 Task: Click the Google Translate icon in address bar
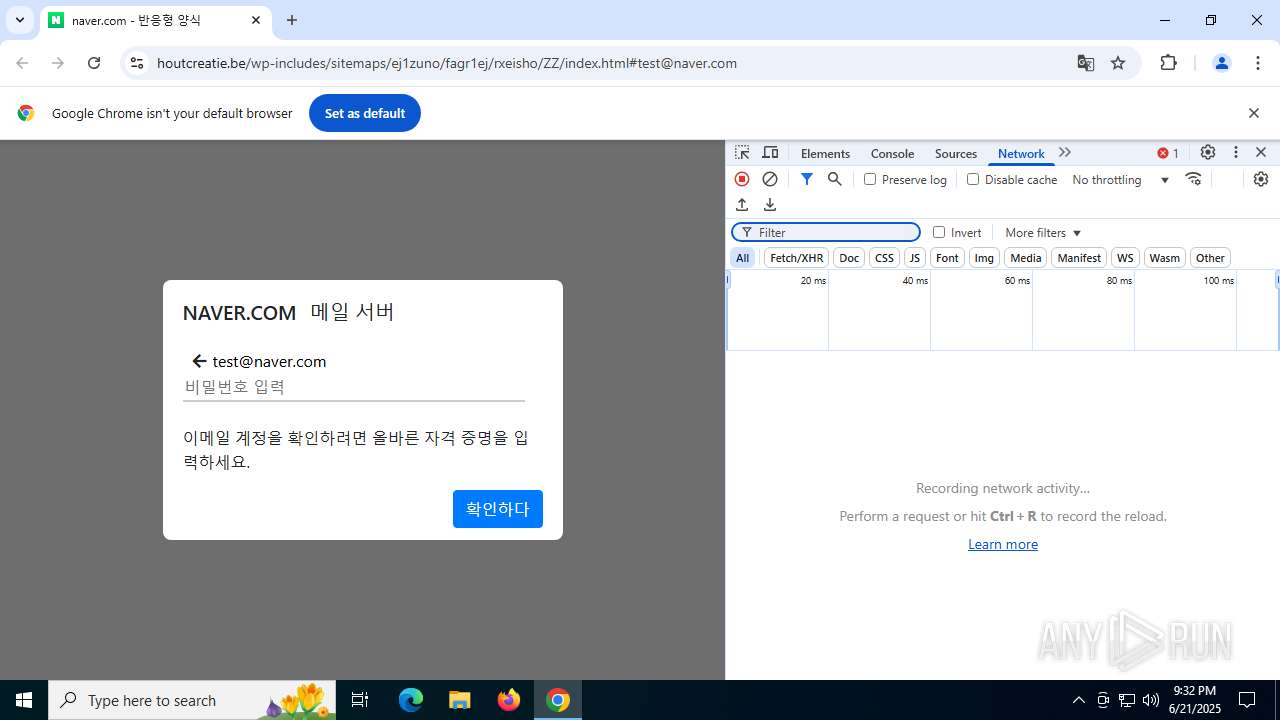1086,63
